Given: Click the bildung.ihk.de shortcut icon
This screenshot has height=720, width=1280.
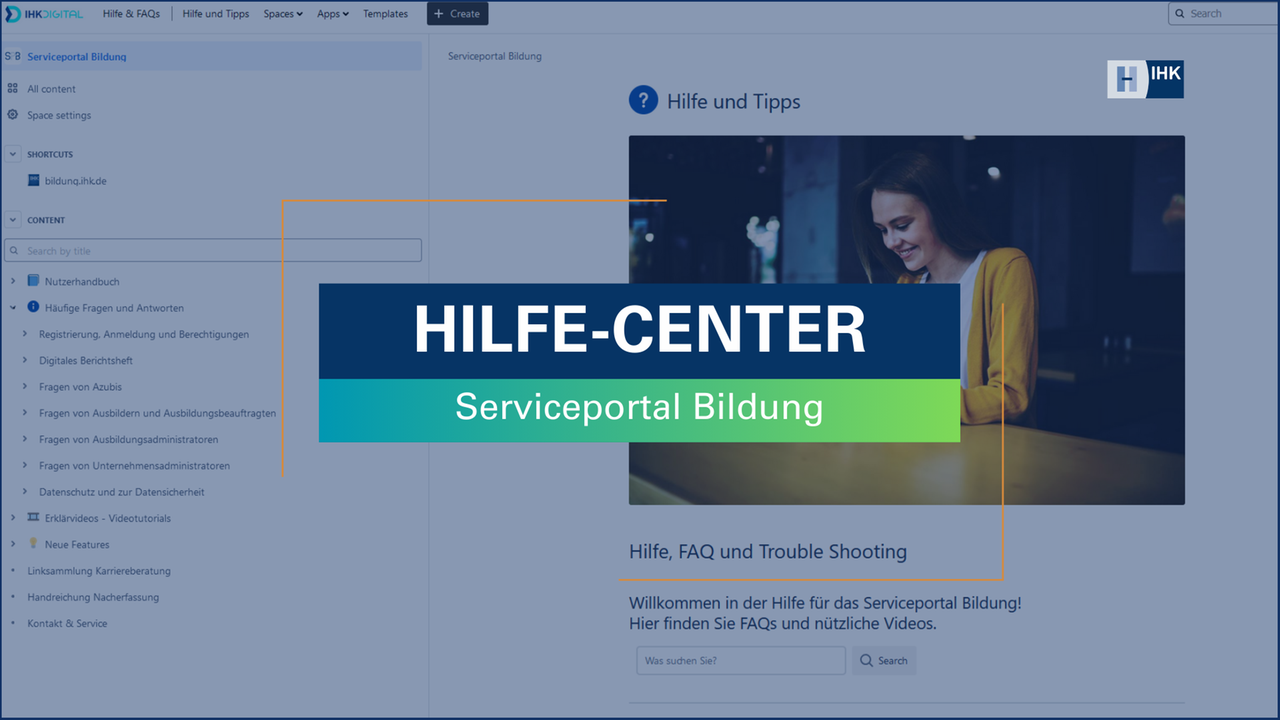Looking at the screenshot, I should point(34,181).
